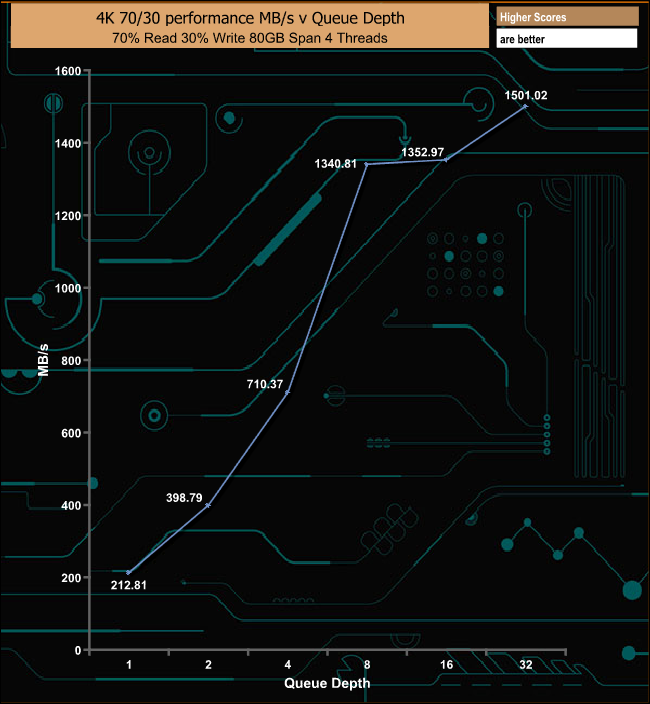Click the MB/s y-axis title

click(x=44, y=360)
